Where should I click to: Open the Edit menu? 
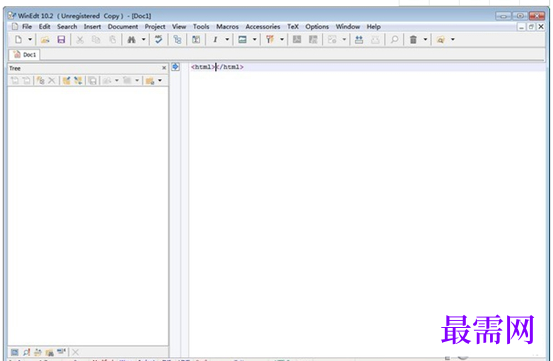44,26
